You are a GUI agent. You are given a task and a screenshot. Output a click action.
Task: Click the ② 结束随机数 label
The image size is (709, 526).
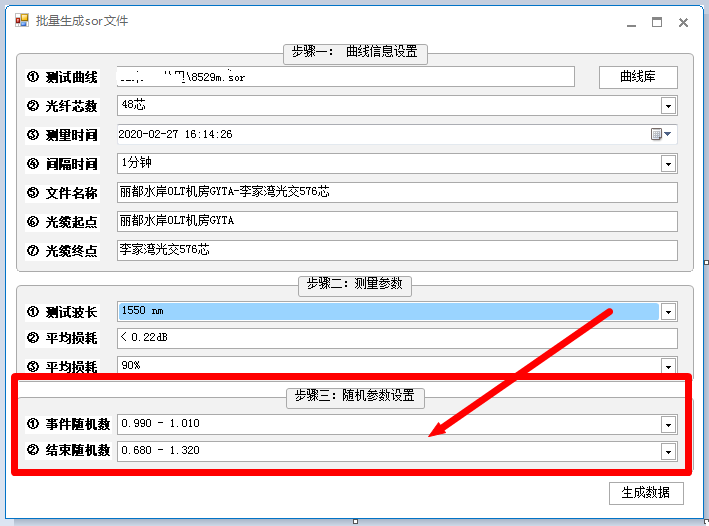click(69, 450)
